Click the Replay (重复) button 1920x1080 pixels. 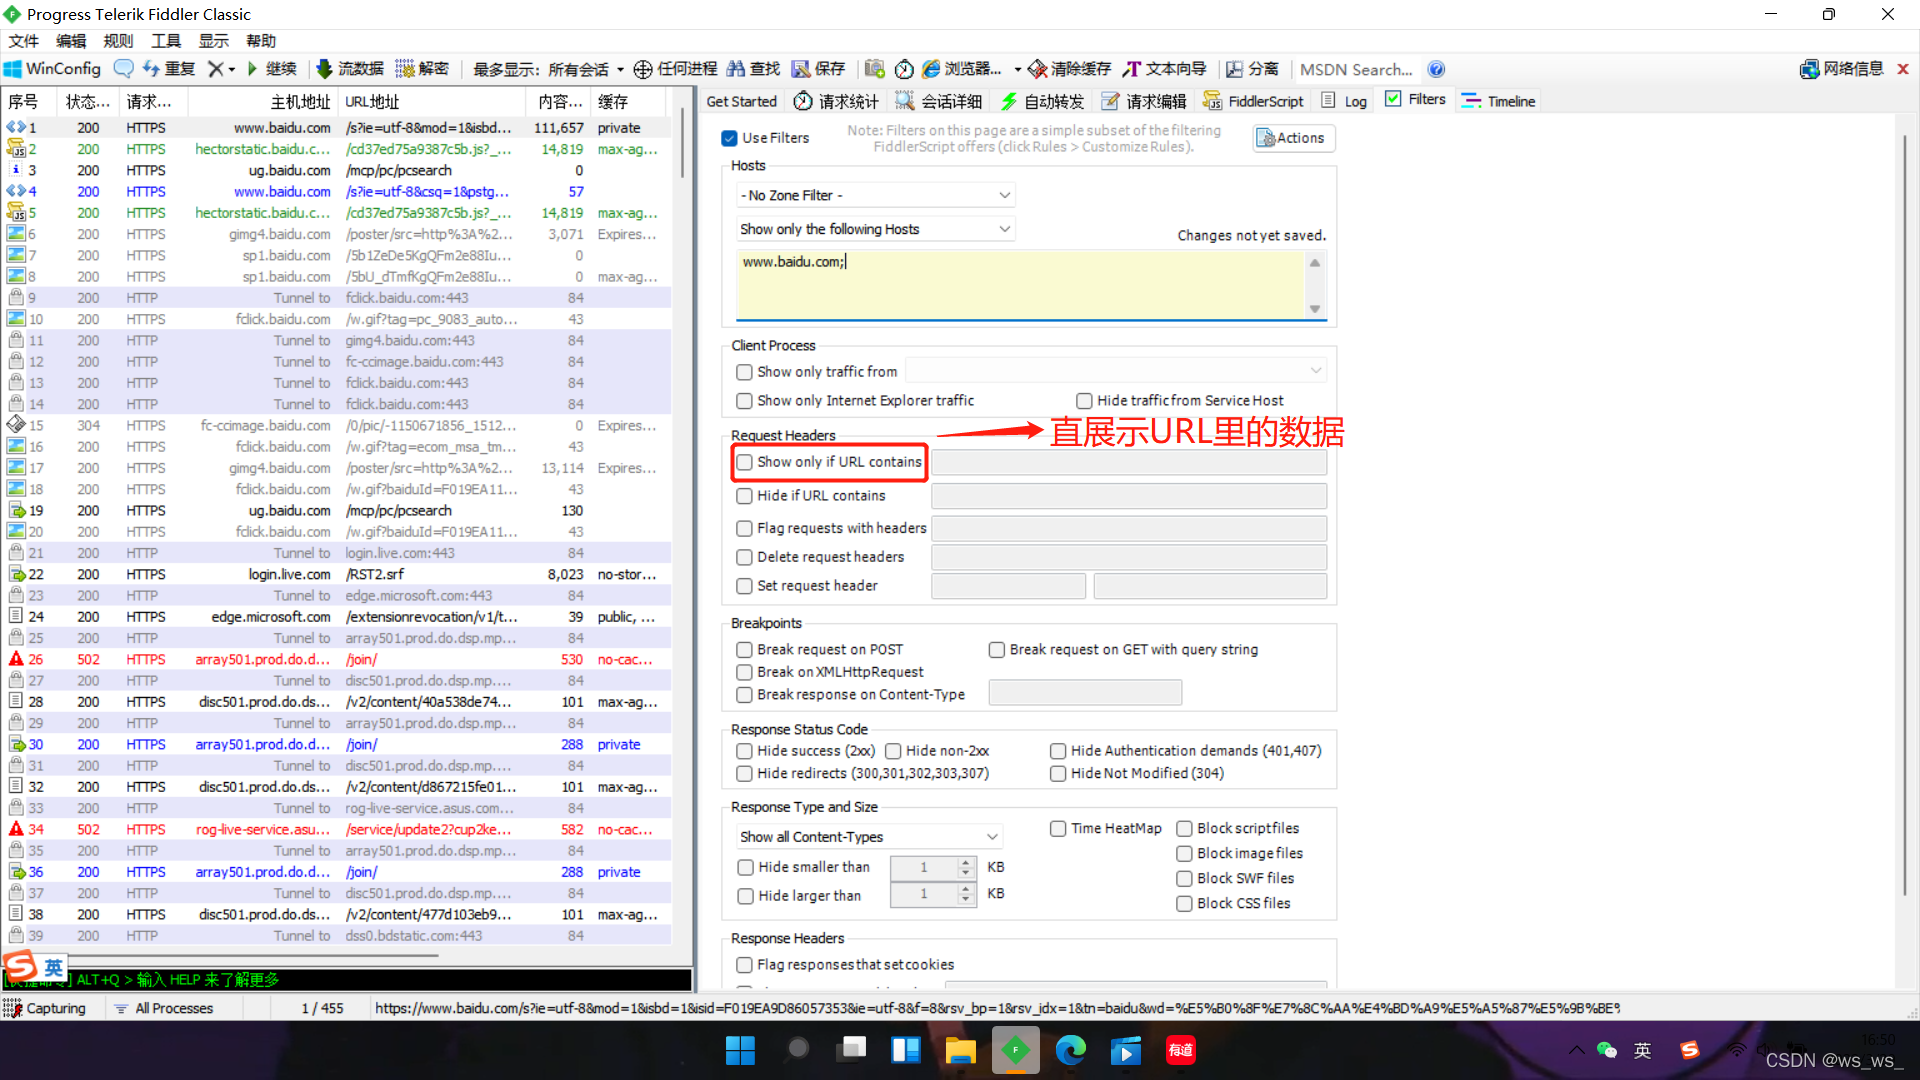click(x=169, y=69)
